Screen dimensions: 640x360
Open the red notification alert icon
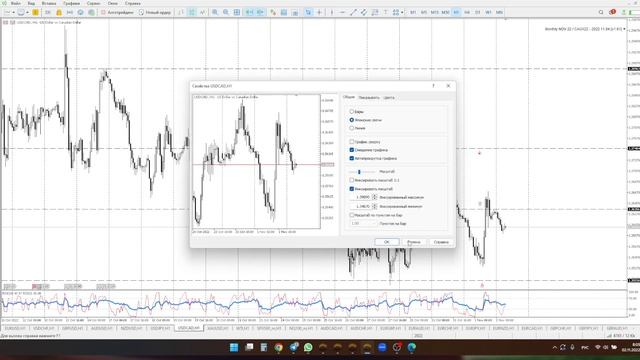[612, 12]
